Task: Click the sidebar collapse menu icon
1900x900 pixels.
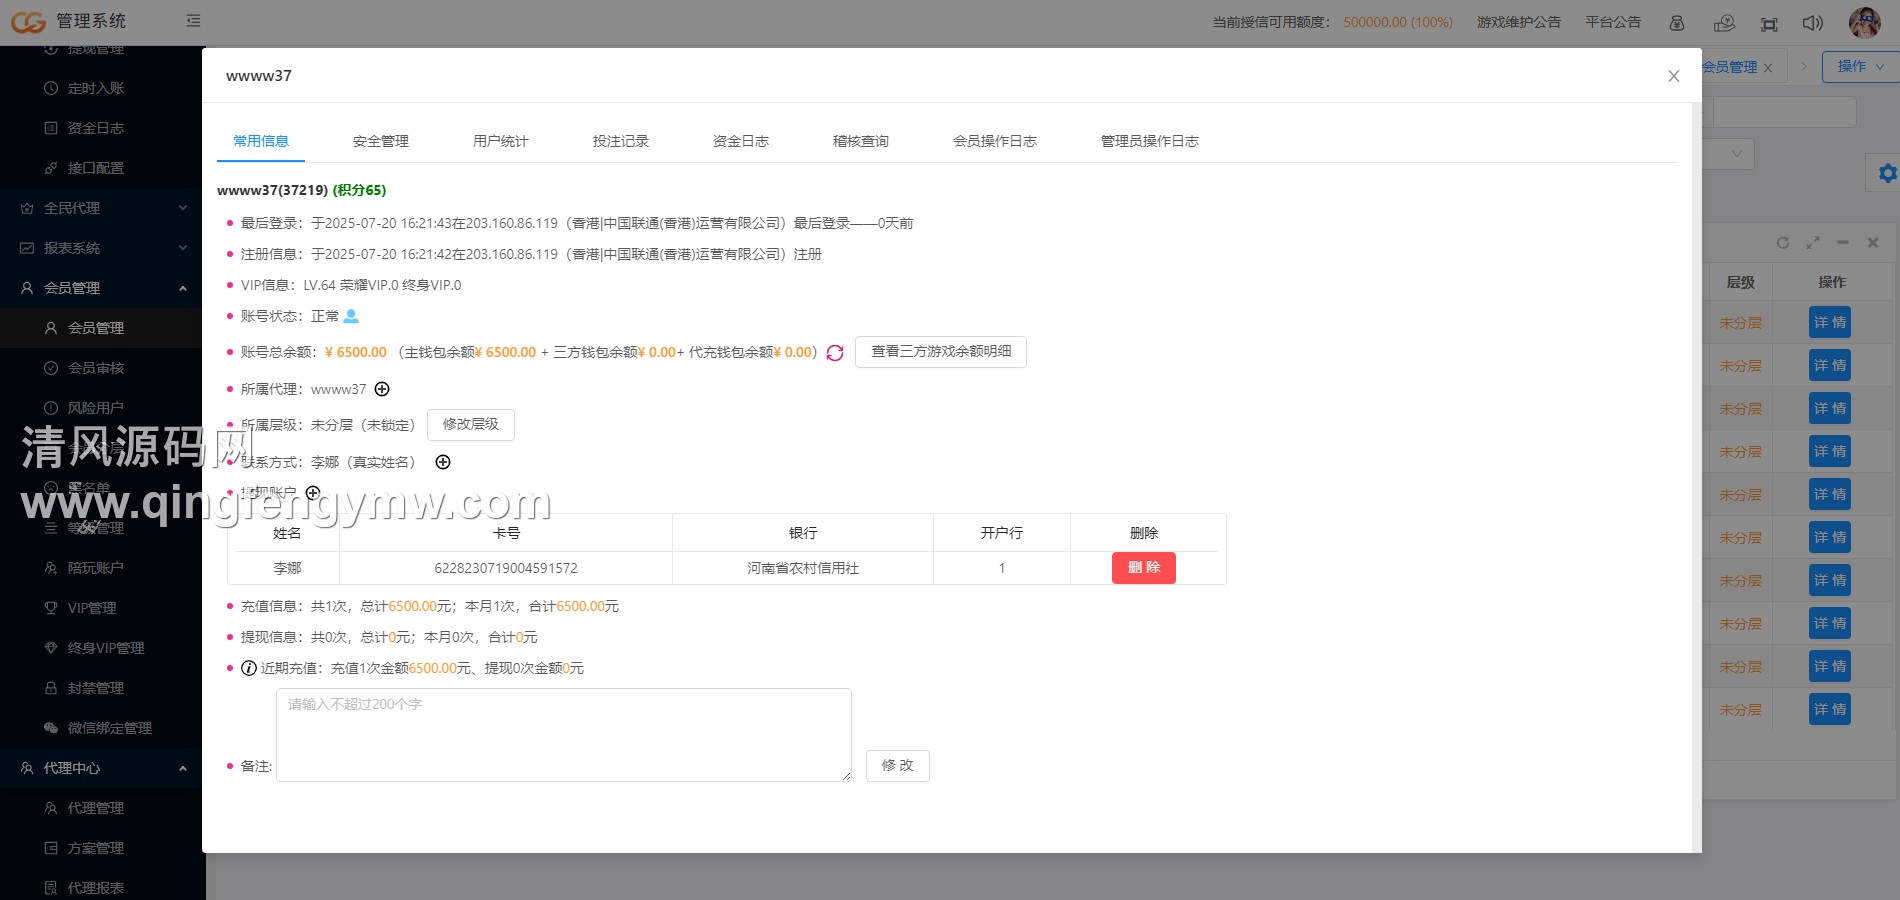Action: 193,21
